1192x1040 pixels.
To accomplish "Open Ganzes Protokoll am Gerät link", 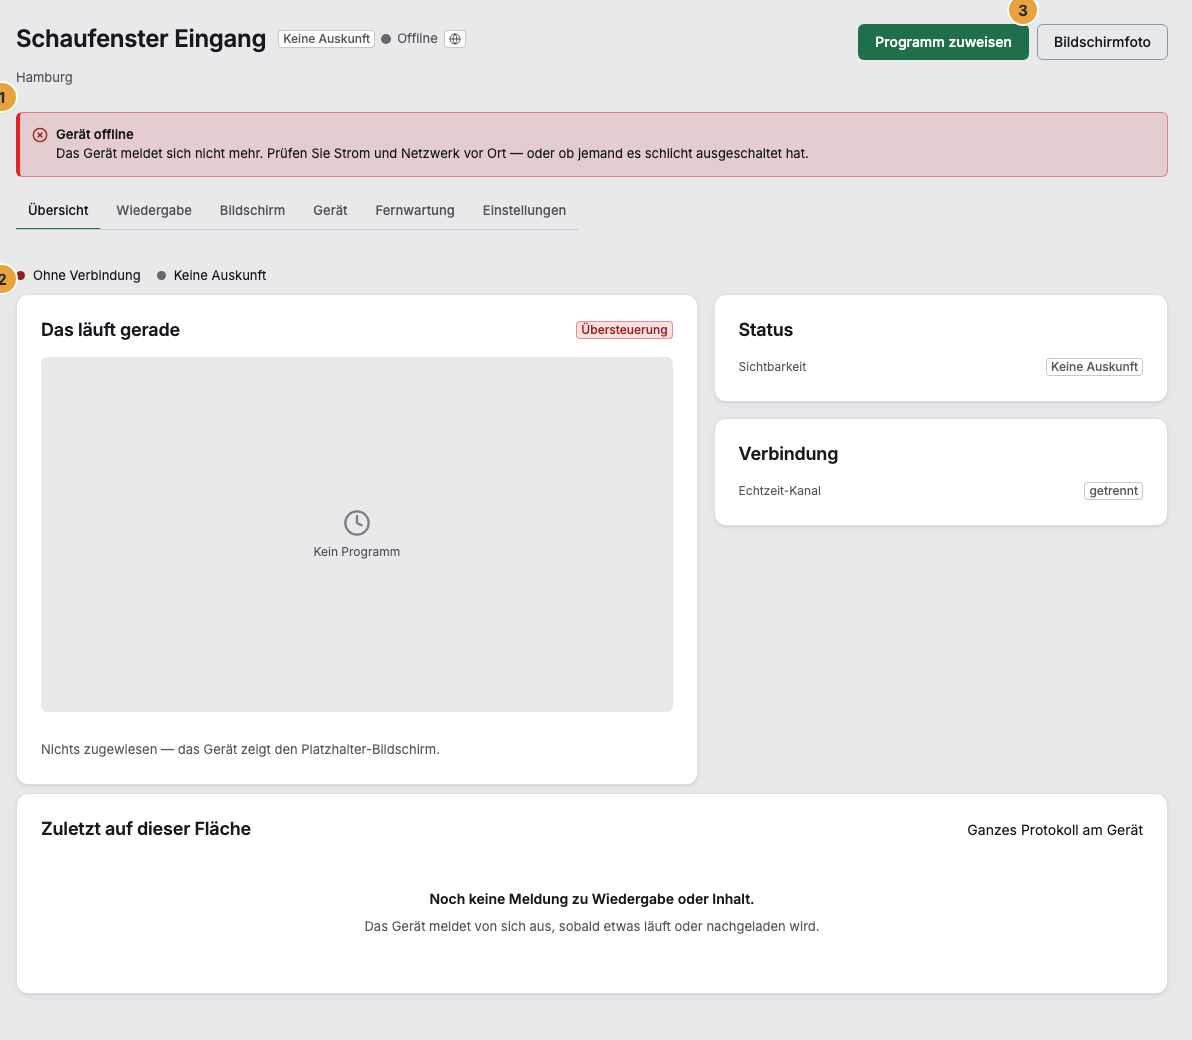I will (1054, 830).
